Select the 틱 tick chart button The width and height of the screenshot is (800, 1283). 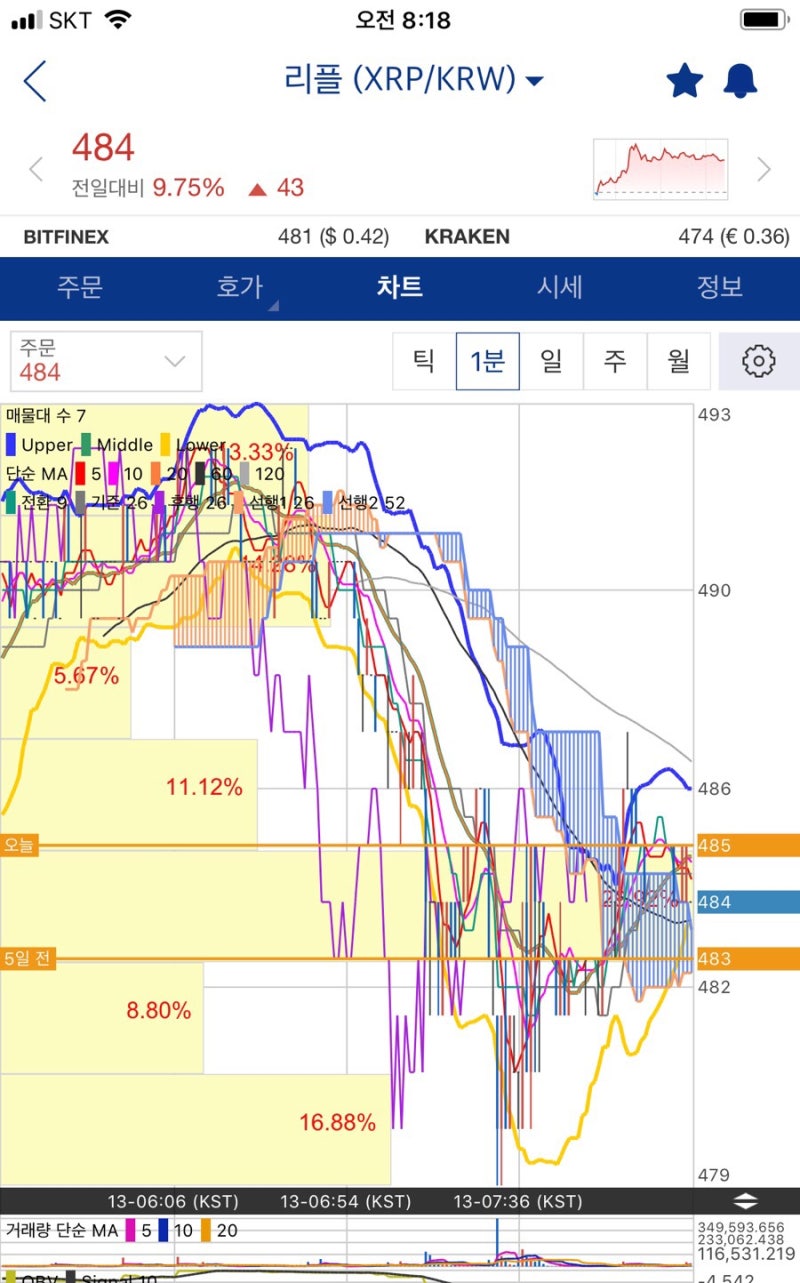click(x=423, y=362)
